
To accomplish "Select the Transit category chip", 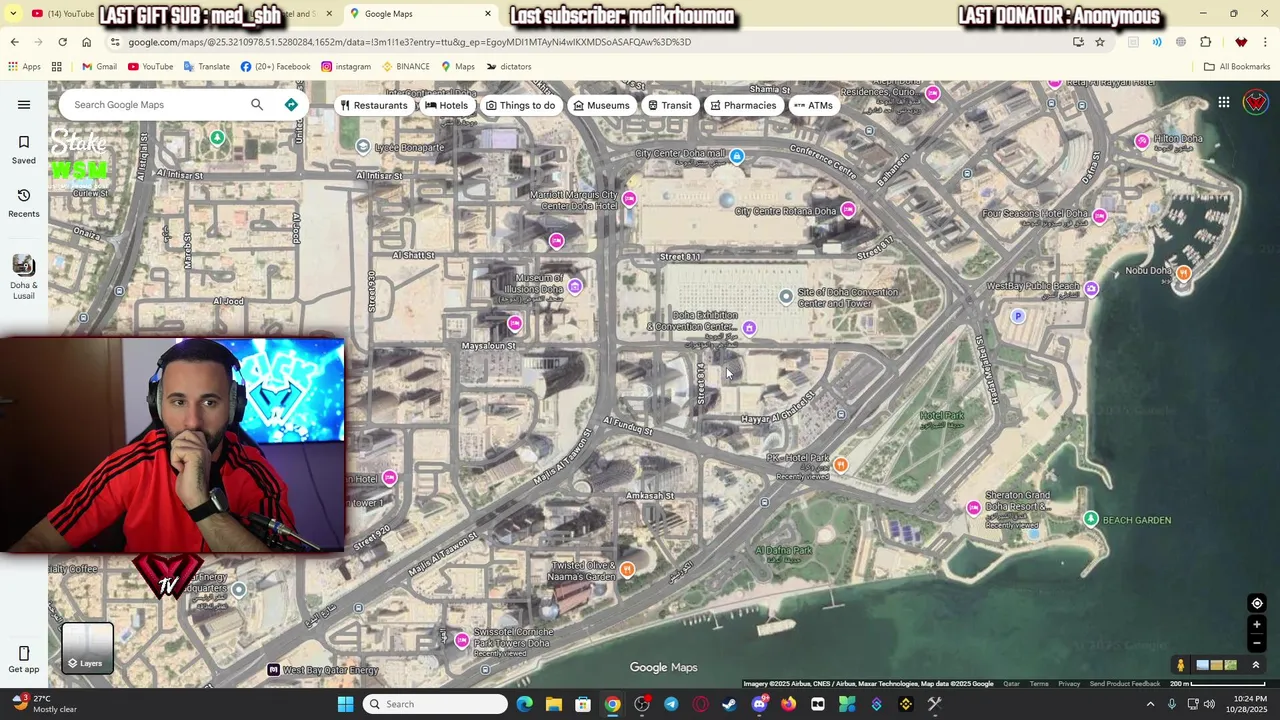I will tap(669, 105).
